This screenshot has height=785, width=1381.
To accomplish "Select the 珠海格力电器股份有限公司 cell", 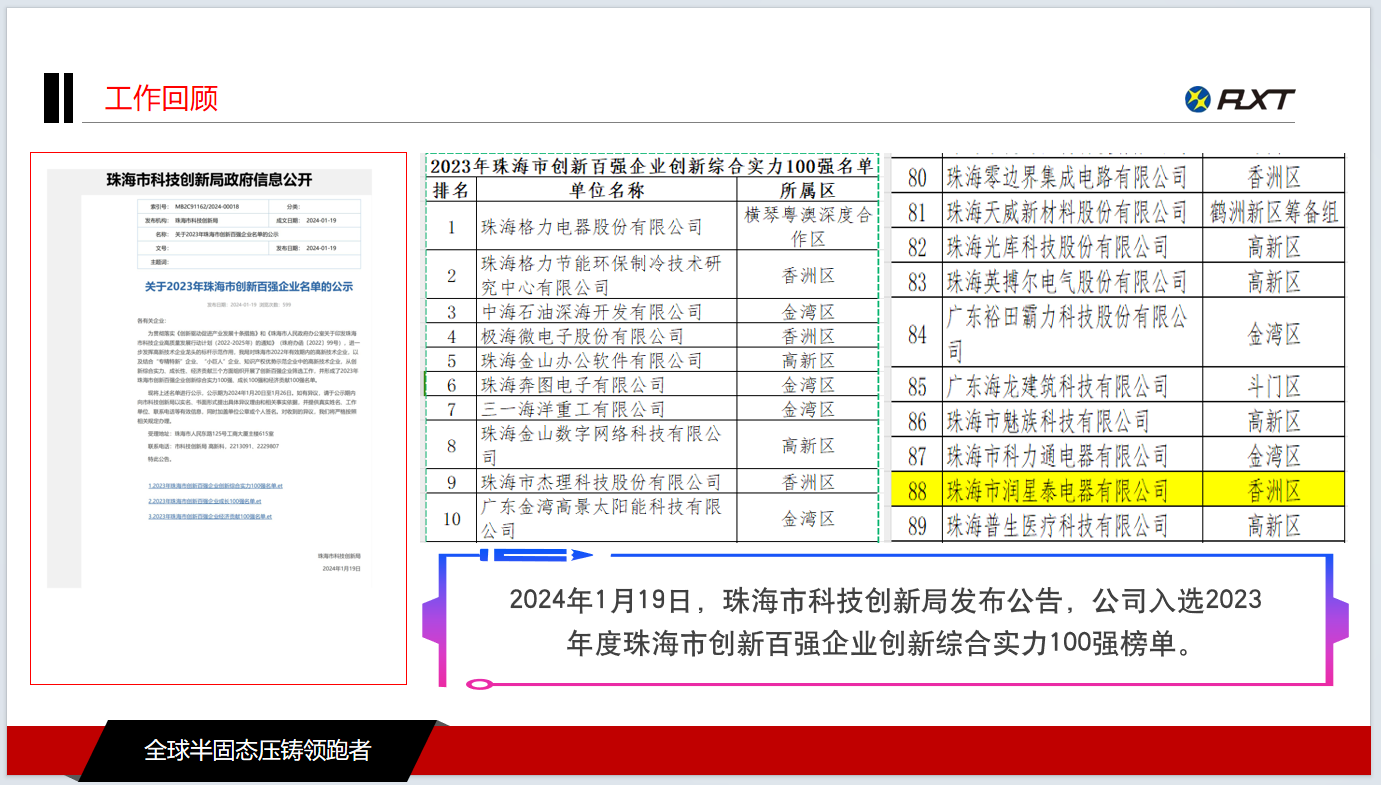I will (x=607, y=227).
